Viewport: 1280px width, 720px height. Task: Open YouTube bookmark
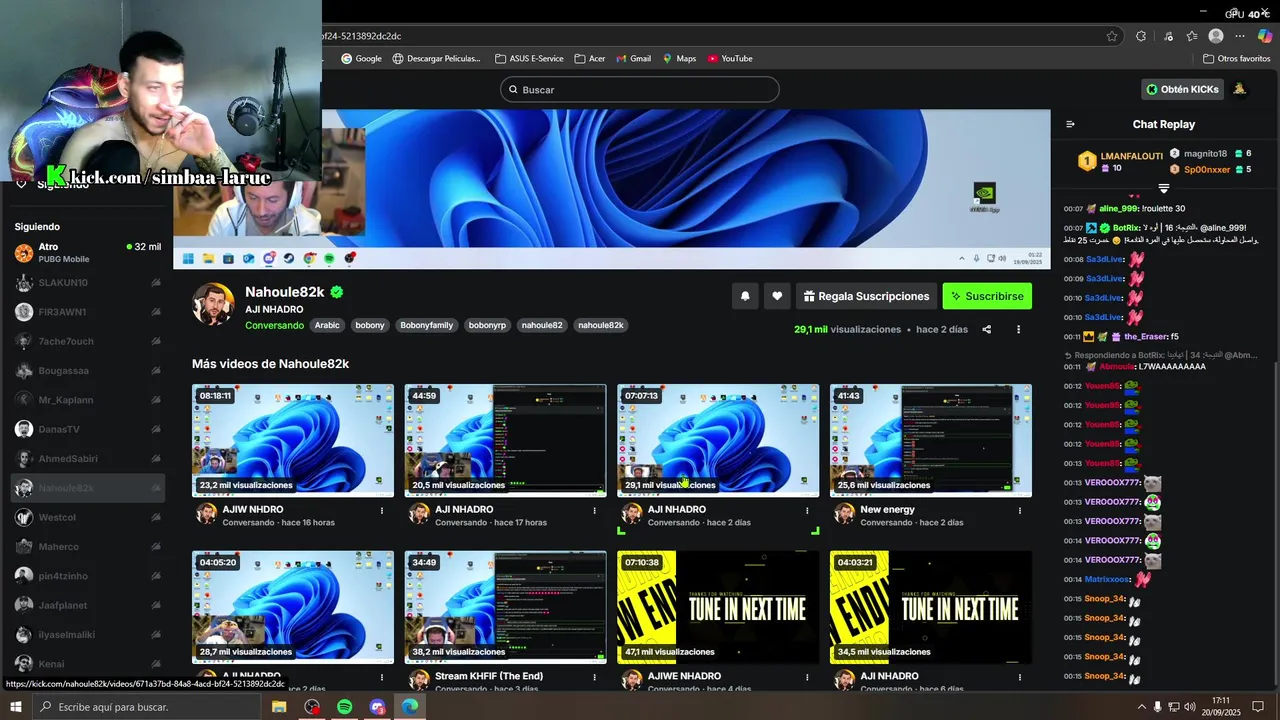(x=730, y=58)
